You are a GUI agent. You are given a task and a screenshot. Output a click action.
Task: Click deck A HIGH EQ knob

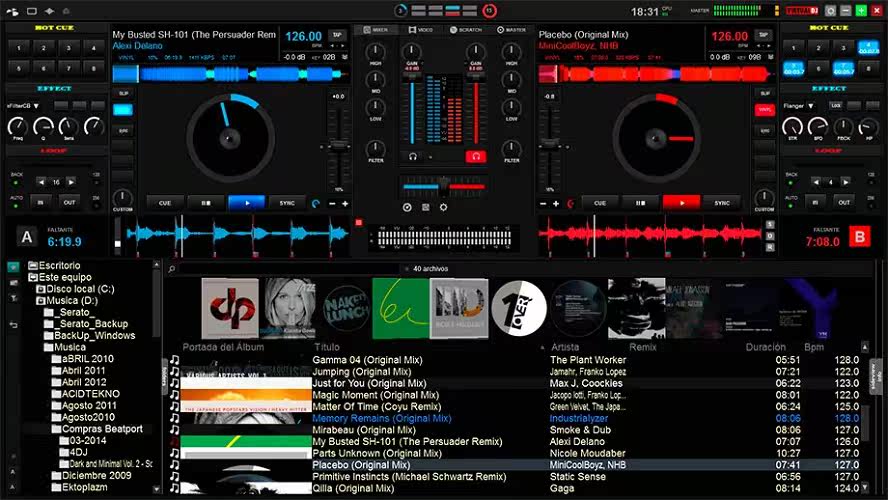pos(375,52)
